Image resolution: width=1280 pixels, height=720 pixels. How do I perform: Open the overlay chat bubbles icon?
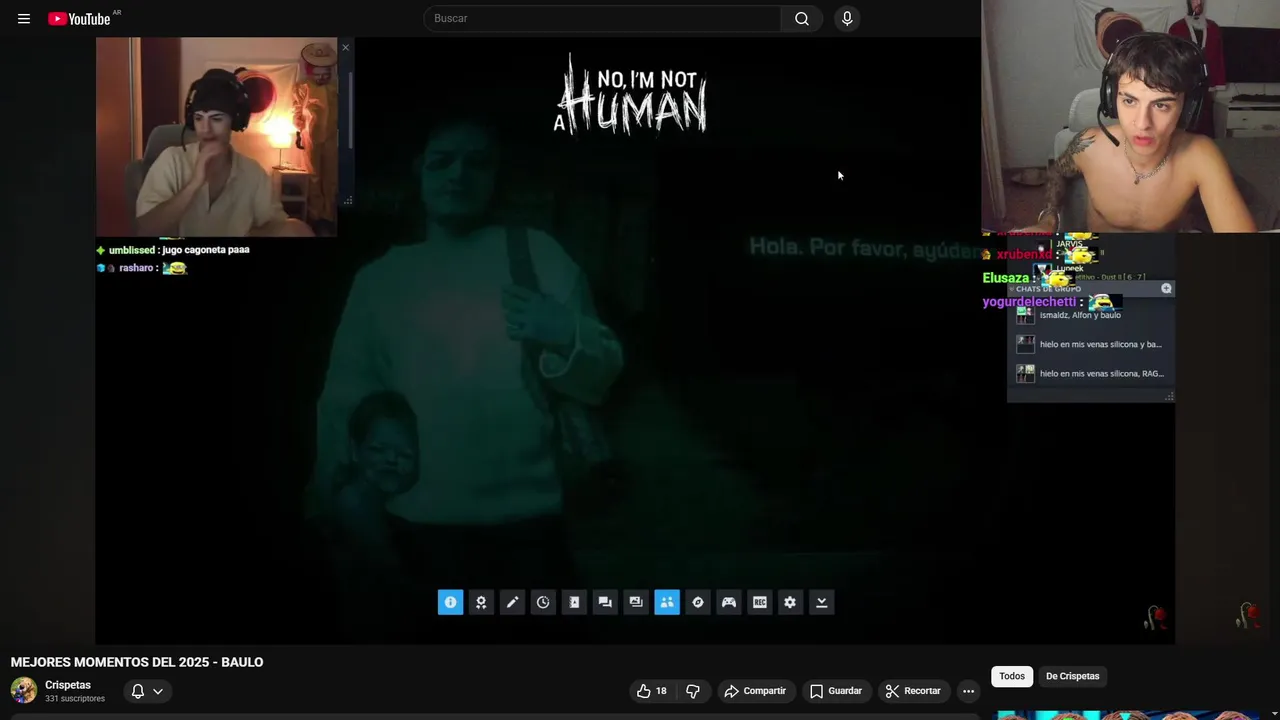(x=605, y=602)
